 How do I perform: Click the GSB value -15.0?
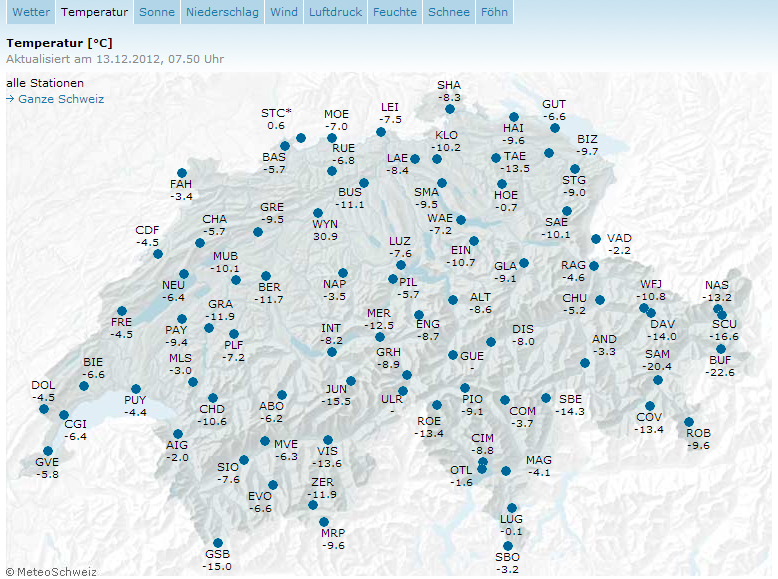coord(217,567)
